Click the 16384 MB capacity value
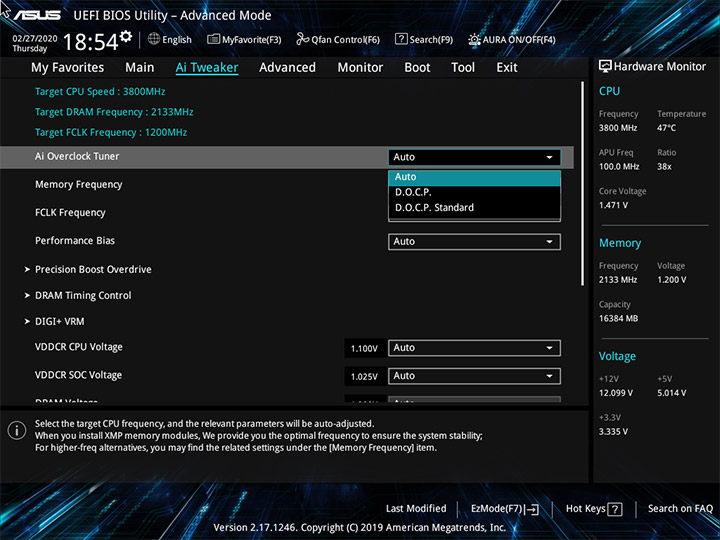 point(619,319)
